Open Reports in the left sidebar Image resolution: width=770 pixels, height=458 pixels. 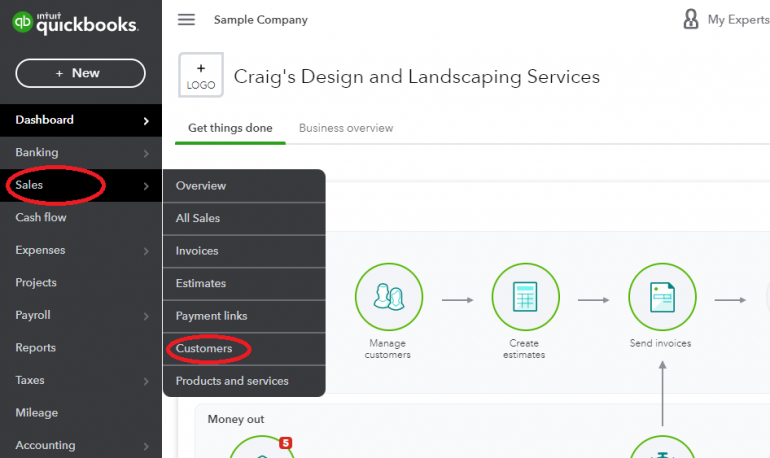click(x=36, y=348)
